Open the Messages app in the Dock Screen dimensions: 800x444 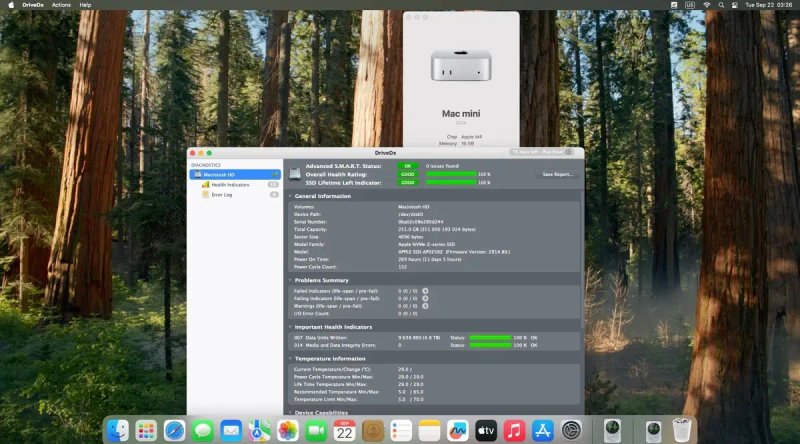203,431
